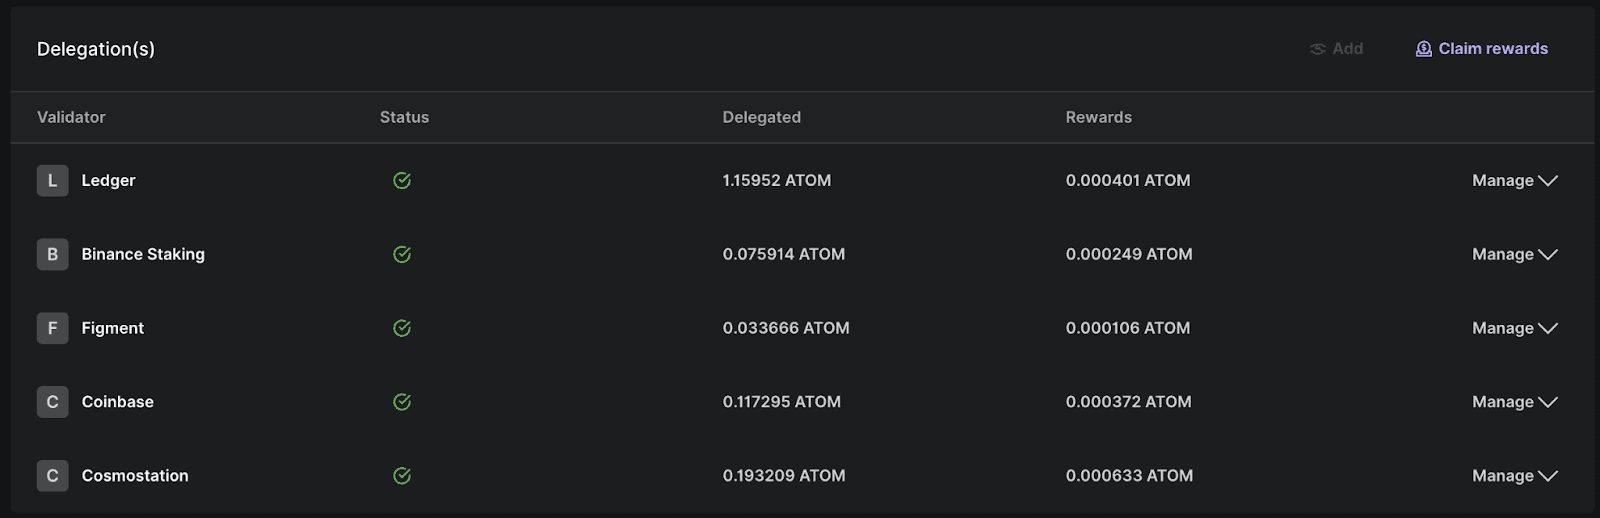Click the Figment validator avatar icon
This screenshot has height=518, width=1600.
coord(53,328)
